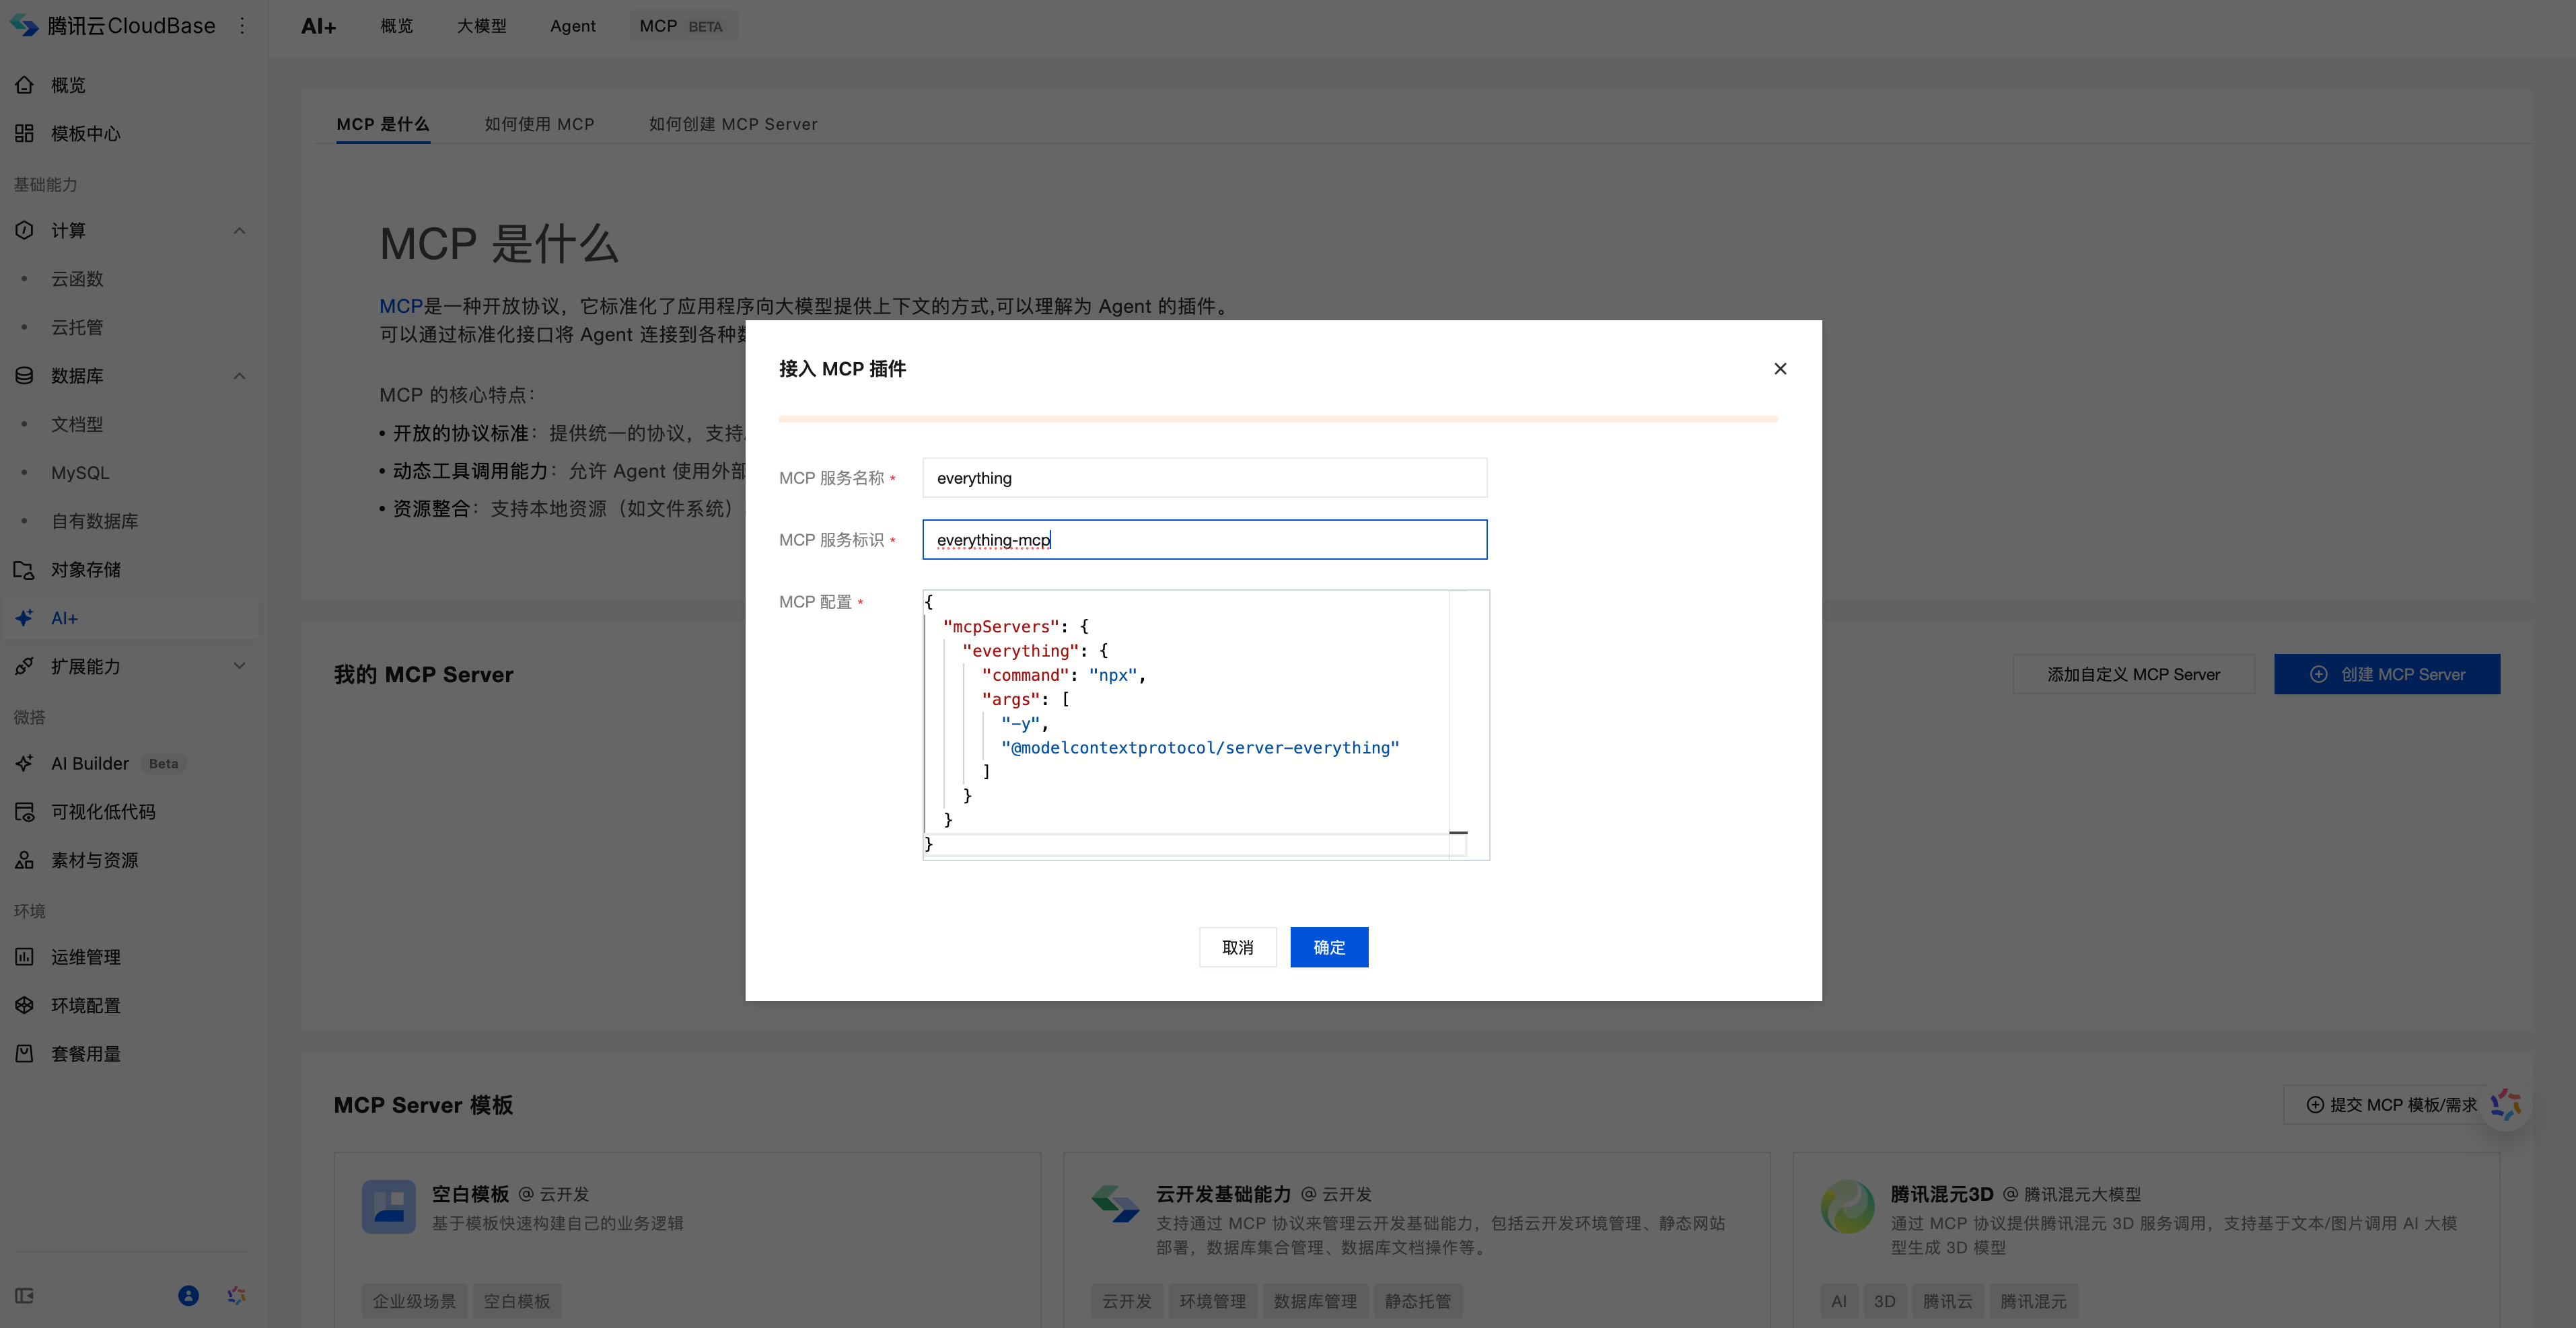
Task: Click the 环境管理 tag
Action: coord(1213,1301)
